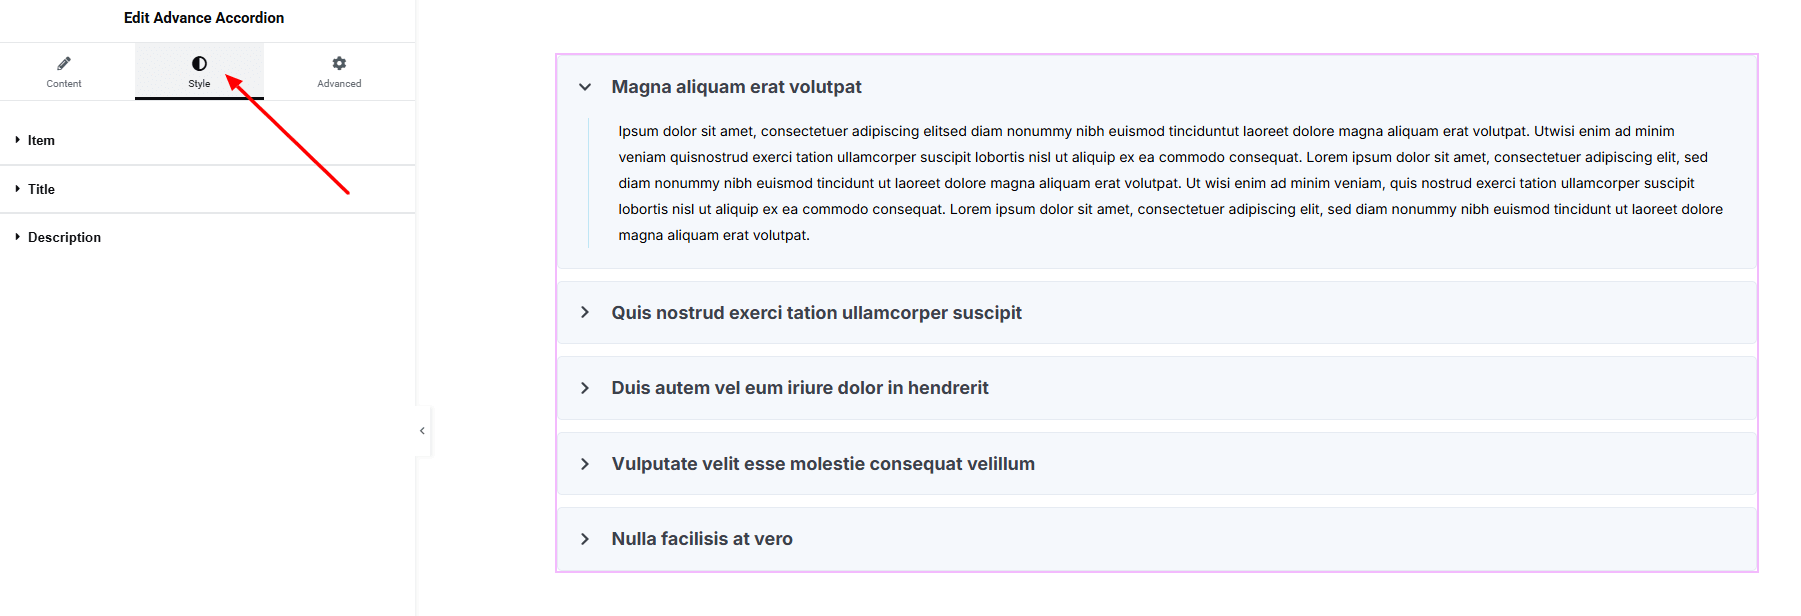Switch to the Content tab

click(64, 83)
